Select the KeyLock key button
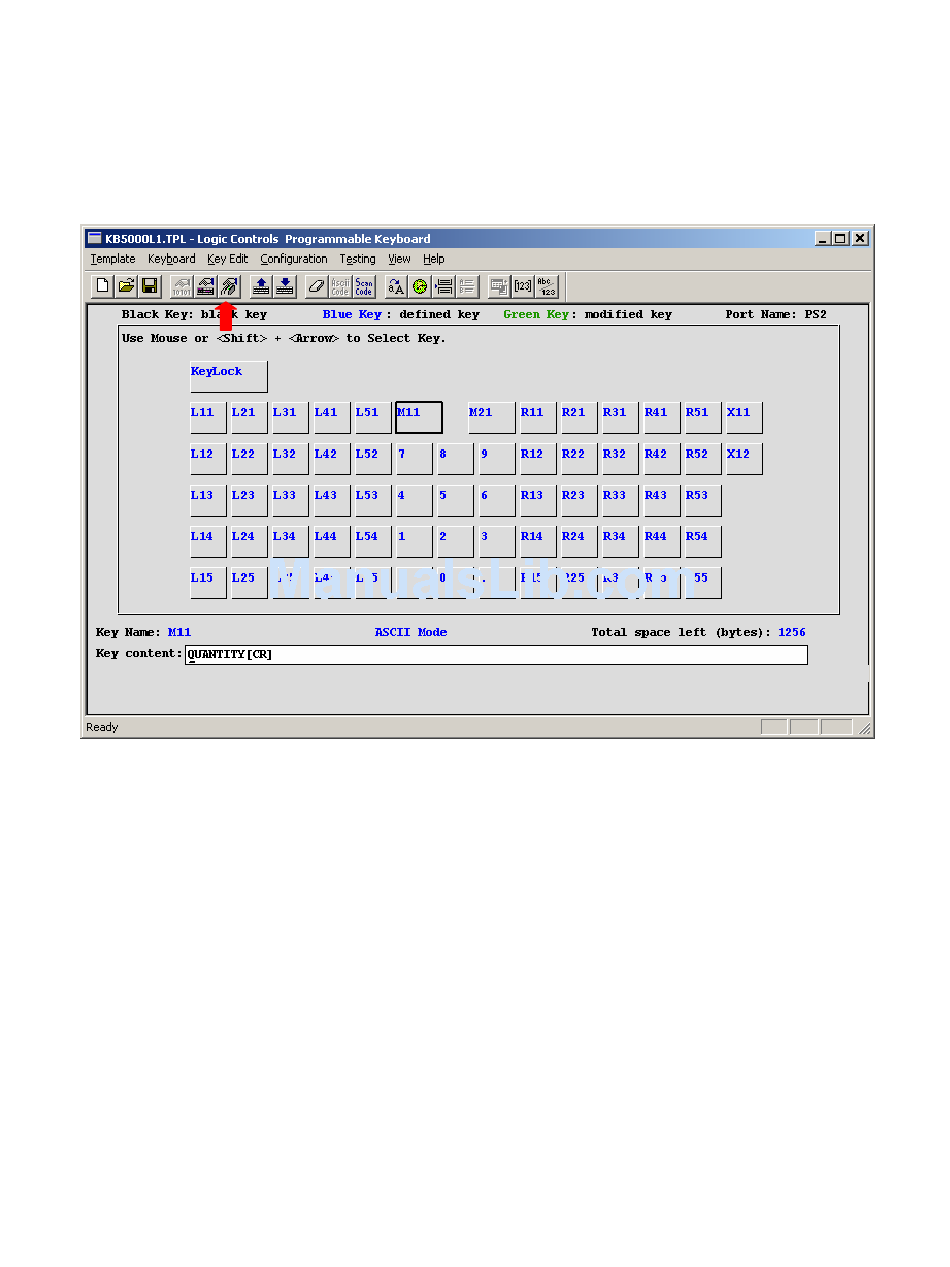950x1267 pixels. point(229,377)
